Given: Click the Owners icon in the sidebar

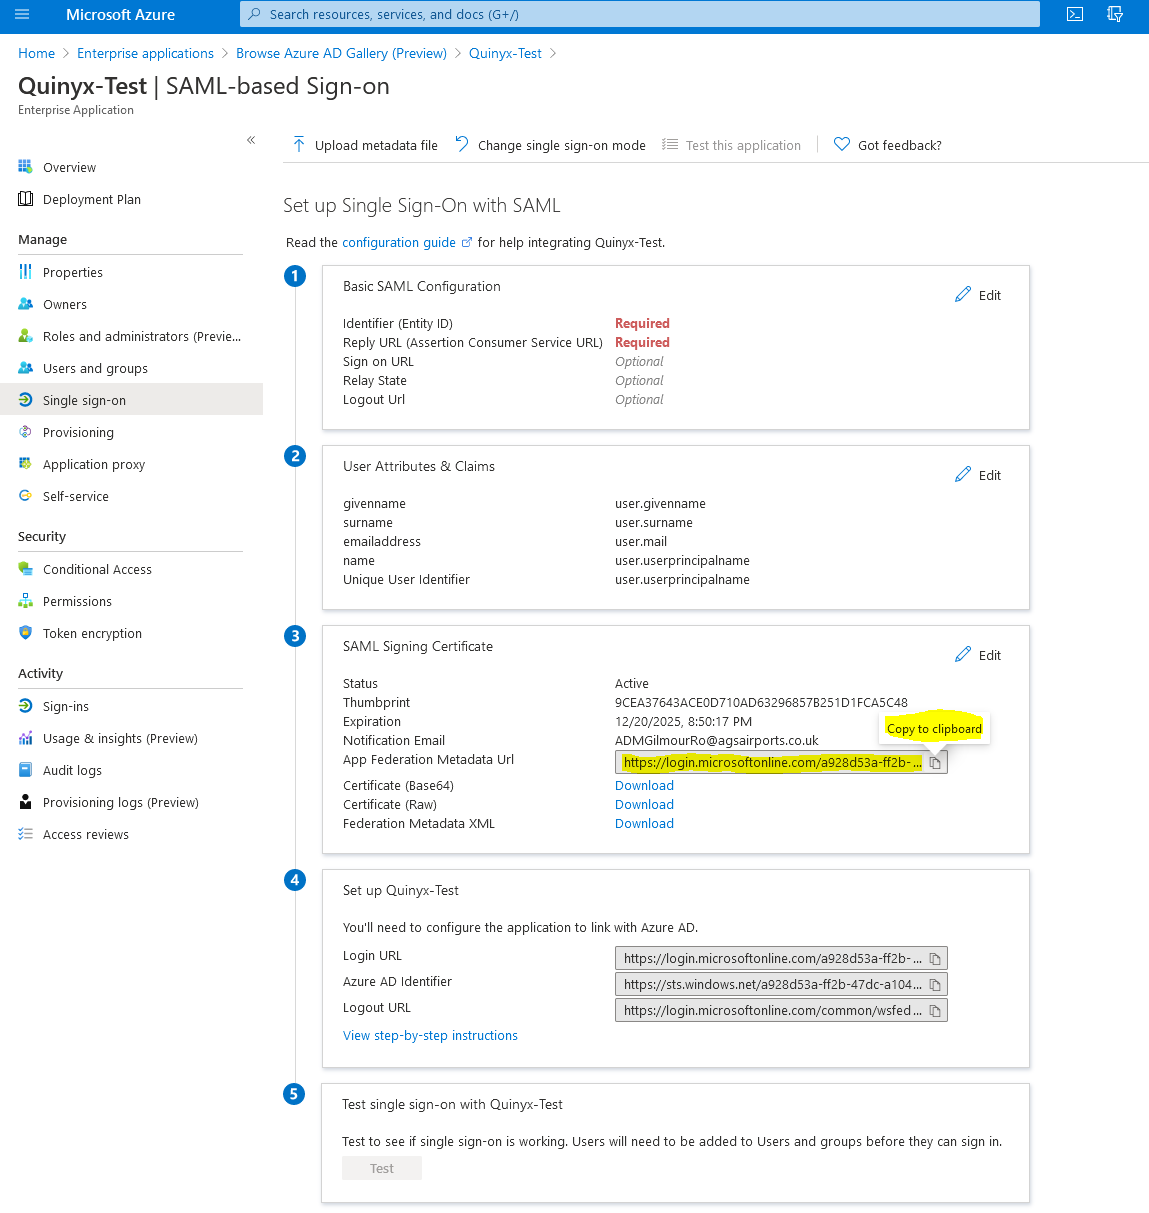Looking at the screenshot, I should tap(25, 304).
